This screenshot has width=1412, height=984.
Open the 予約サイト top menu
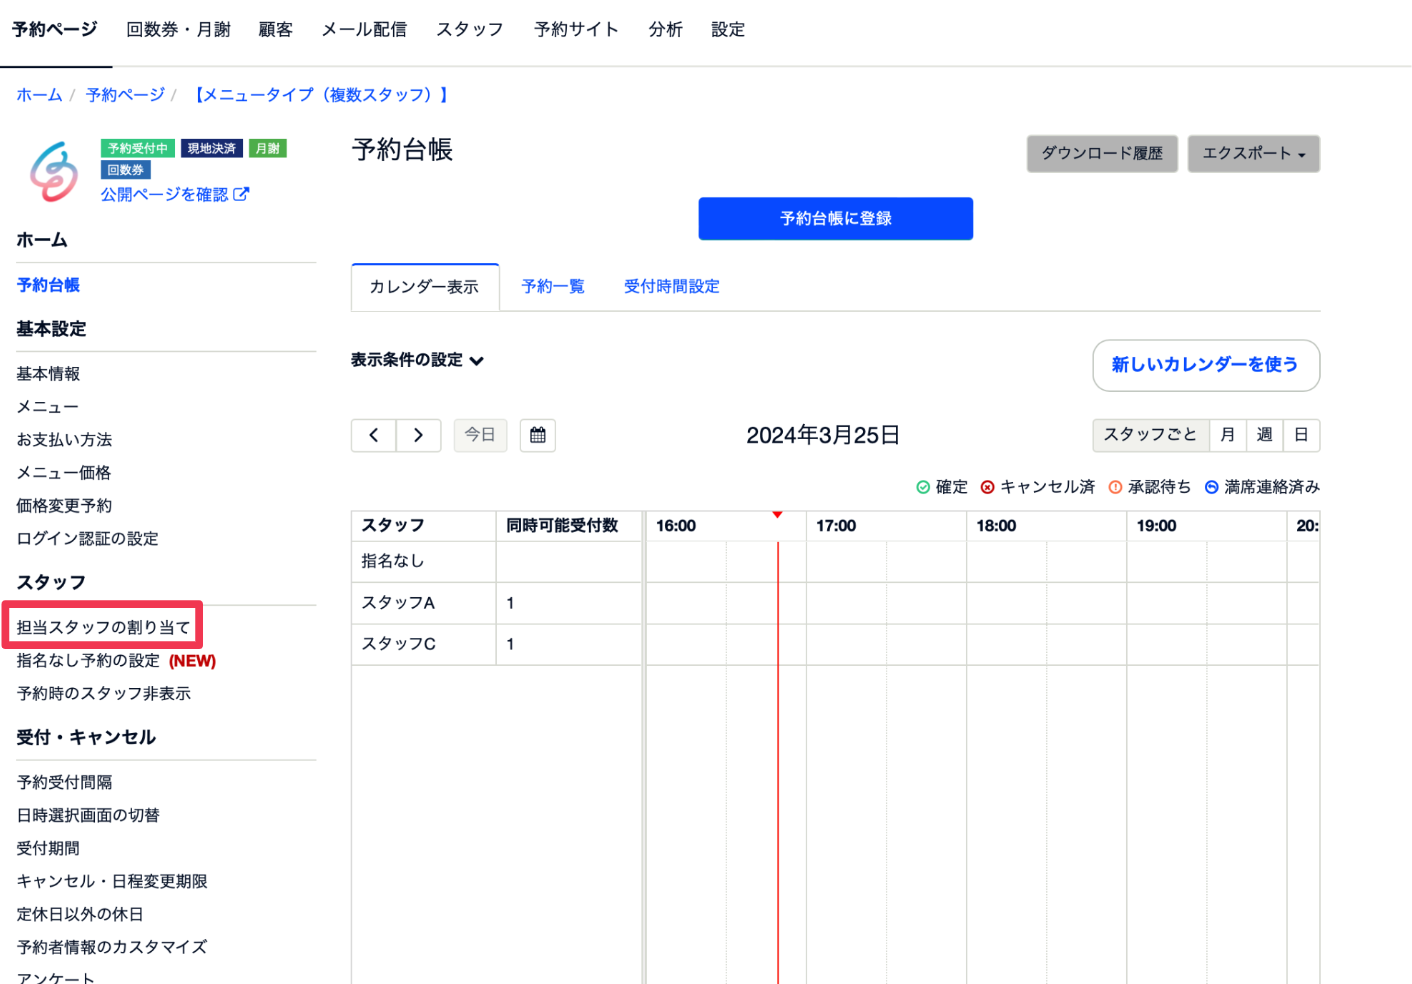pyautogui.click(x=576, y=29)
